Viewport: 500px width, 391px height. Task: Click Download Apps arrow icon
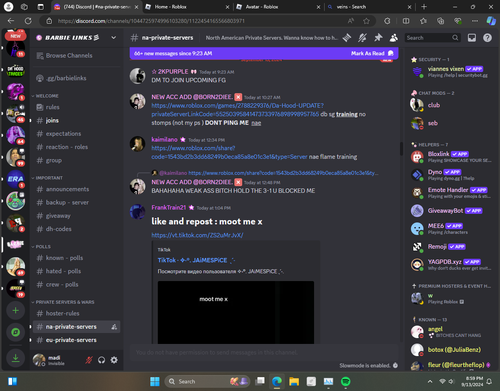[x=15, y=358]
